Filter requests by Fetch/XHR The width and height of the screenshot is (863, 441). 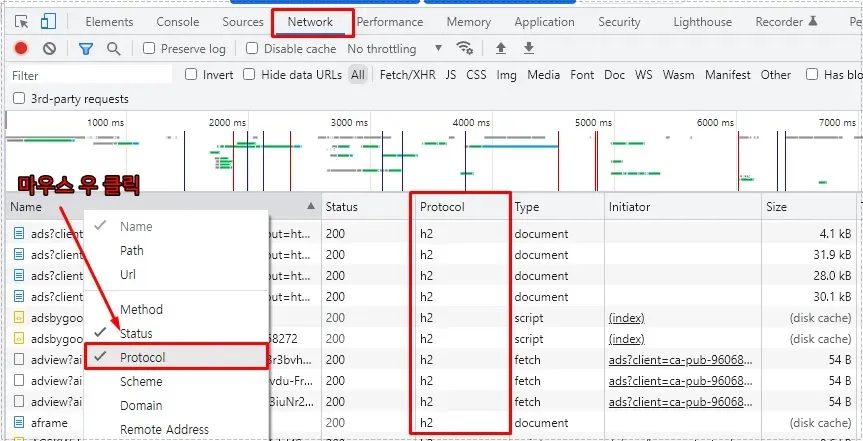coord(408,74)
